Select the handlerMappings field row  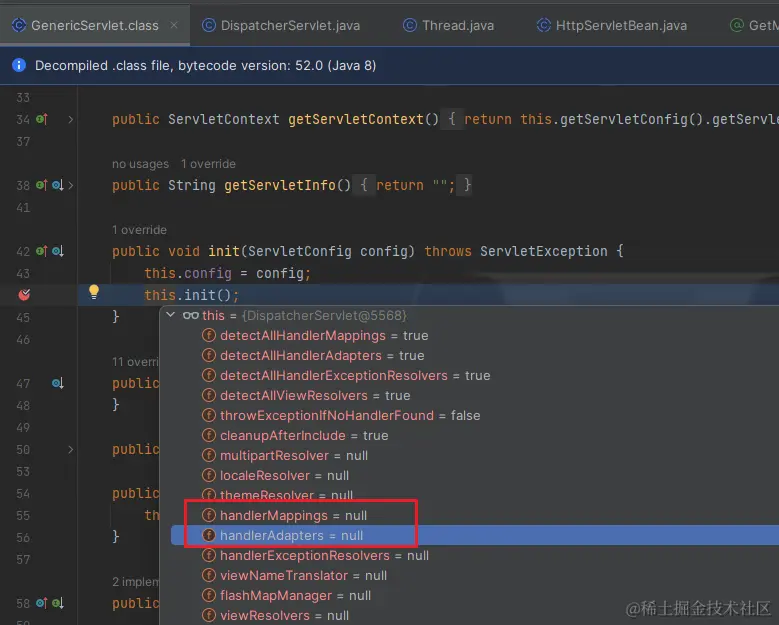click(x=474, y=516)
